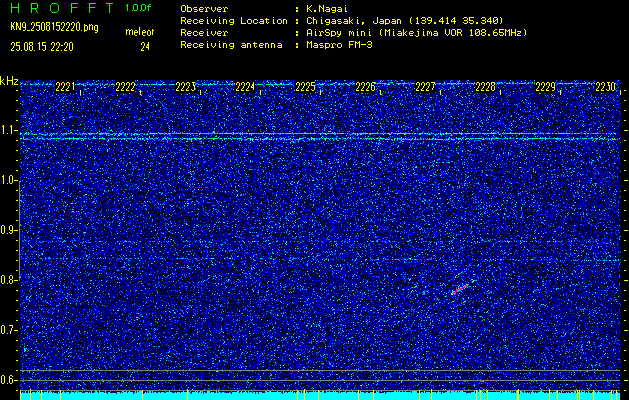Screen dimensions: 629x400
Task: Click the receiving location Chigasaki, Japan
Action: click(353, 20)
